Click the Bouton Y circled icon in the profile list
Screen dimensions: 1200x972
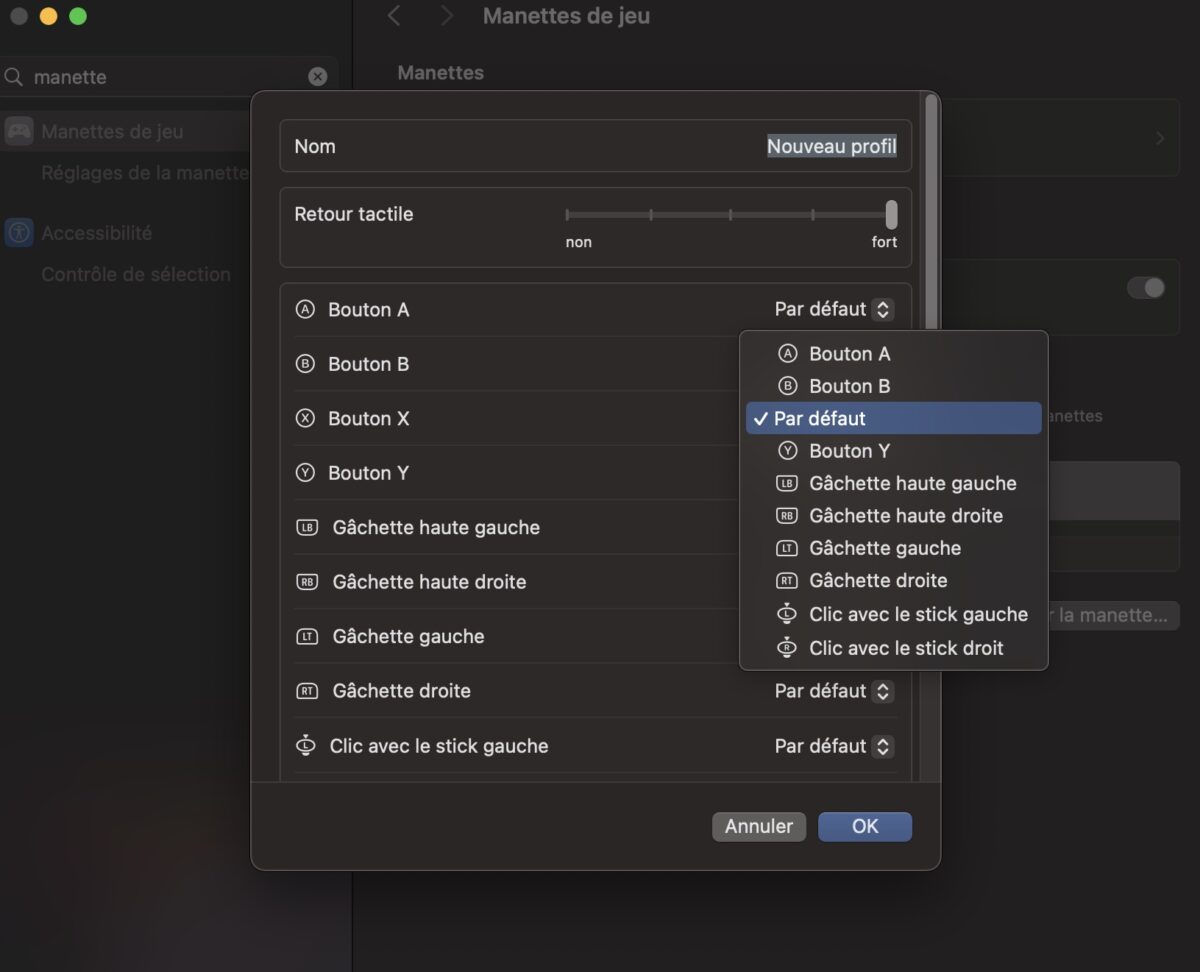tap(305, 473)
